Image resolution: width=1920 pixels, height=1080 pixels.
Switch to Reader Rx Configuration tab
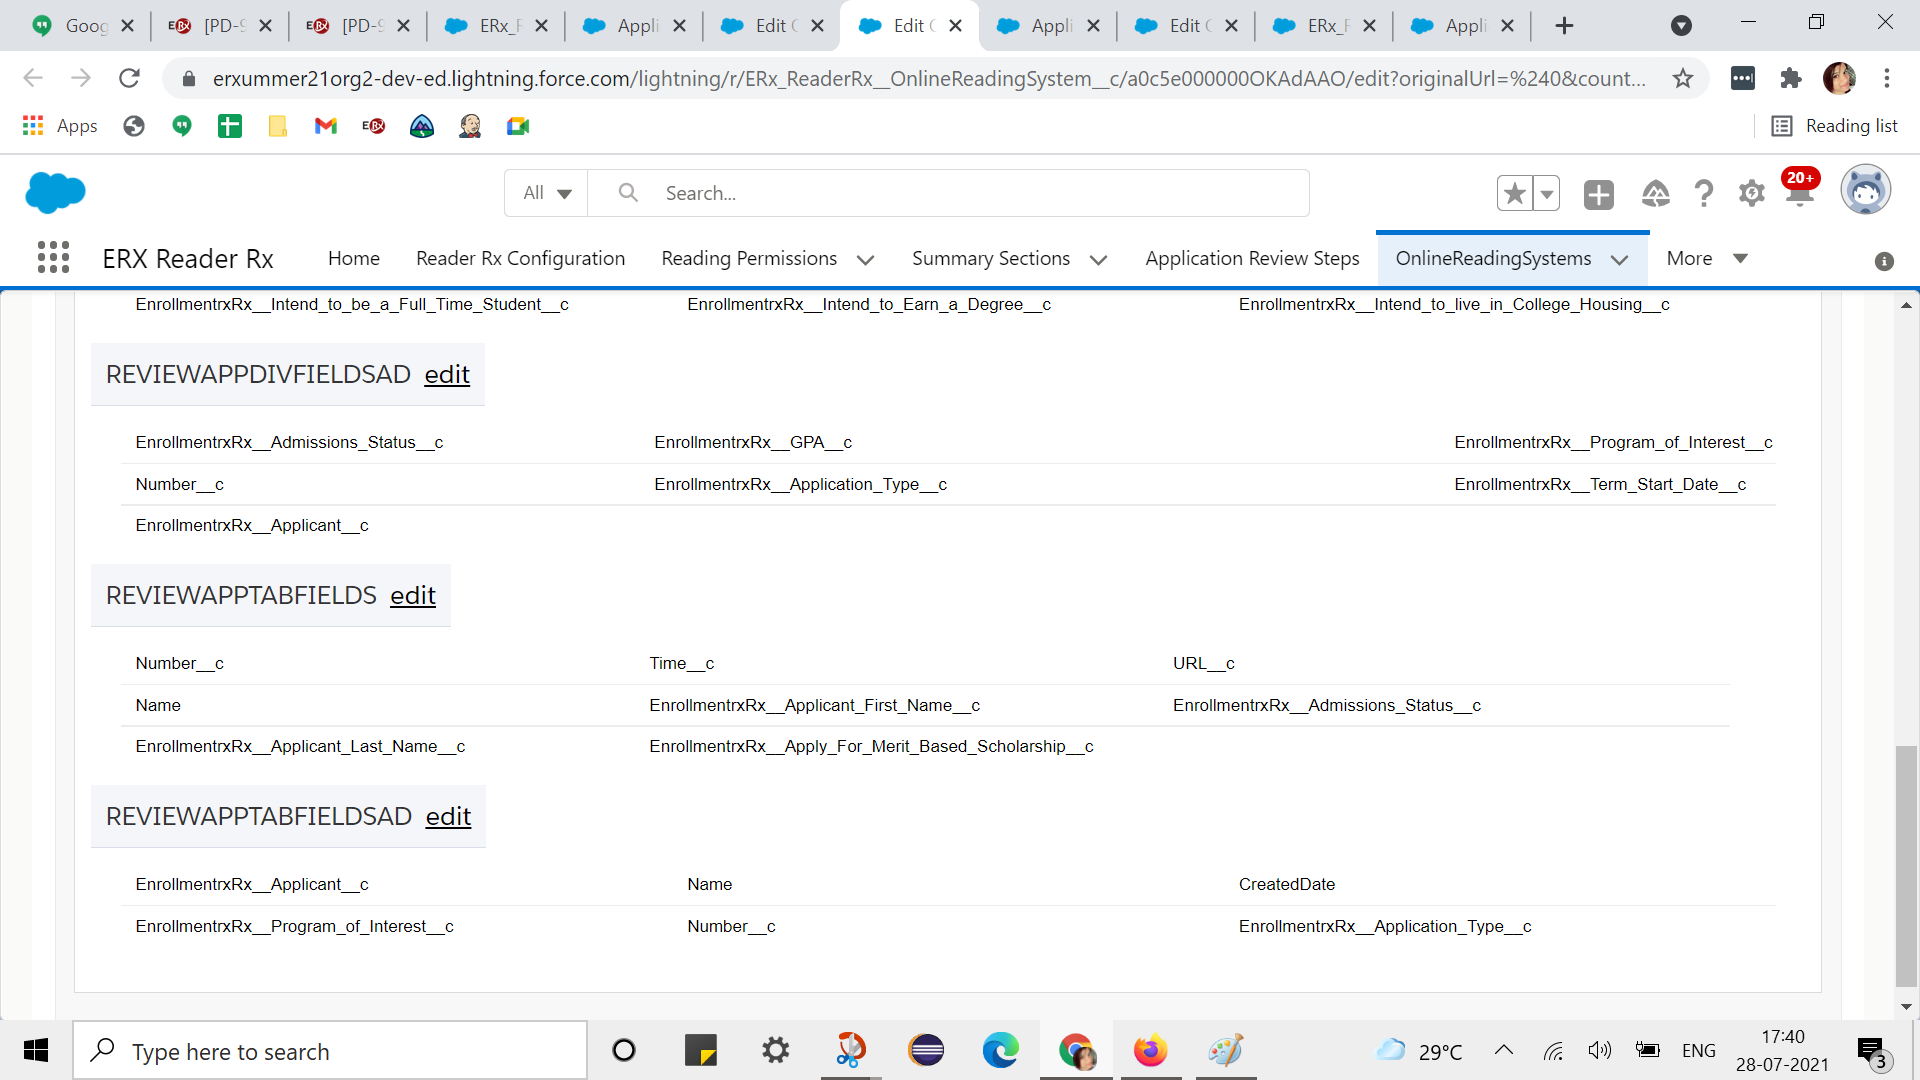click(x=520, y=258)
